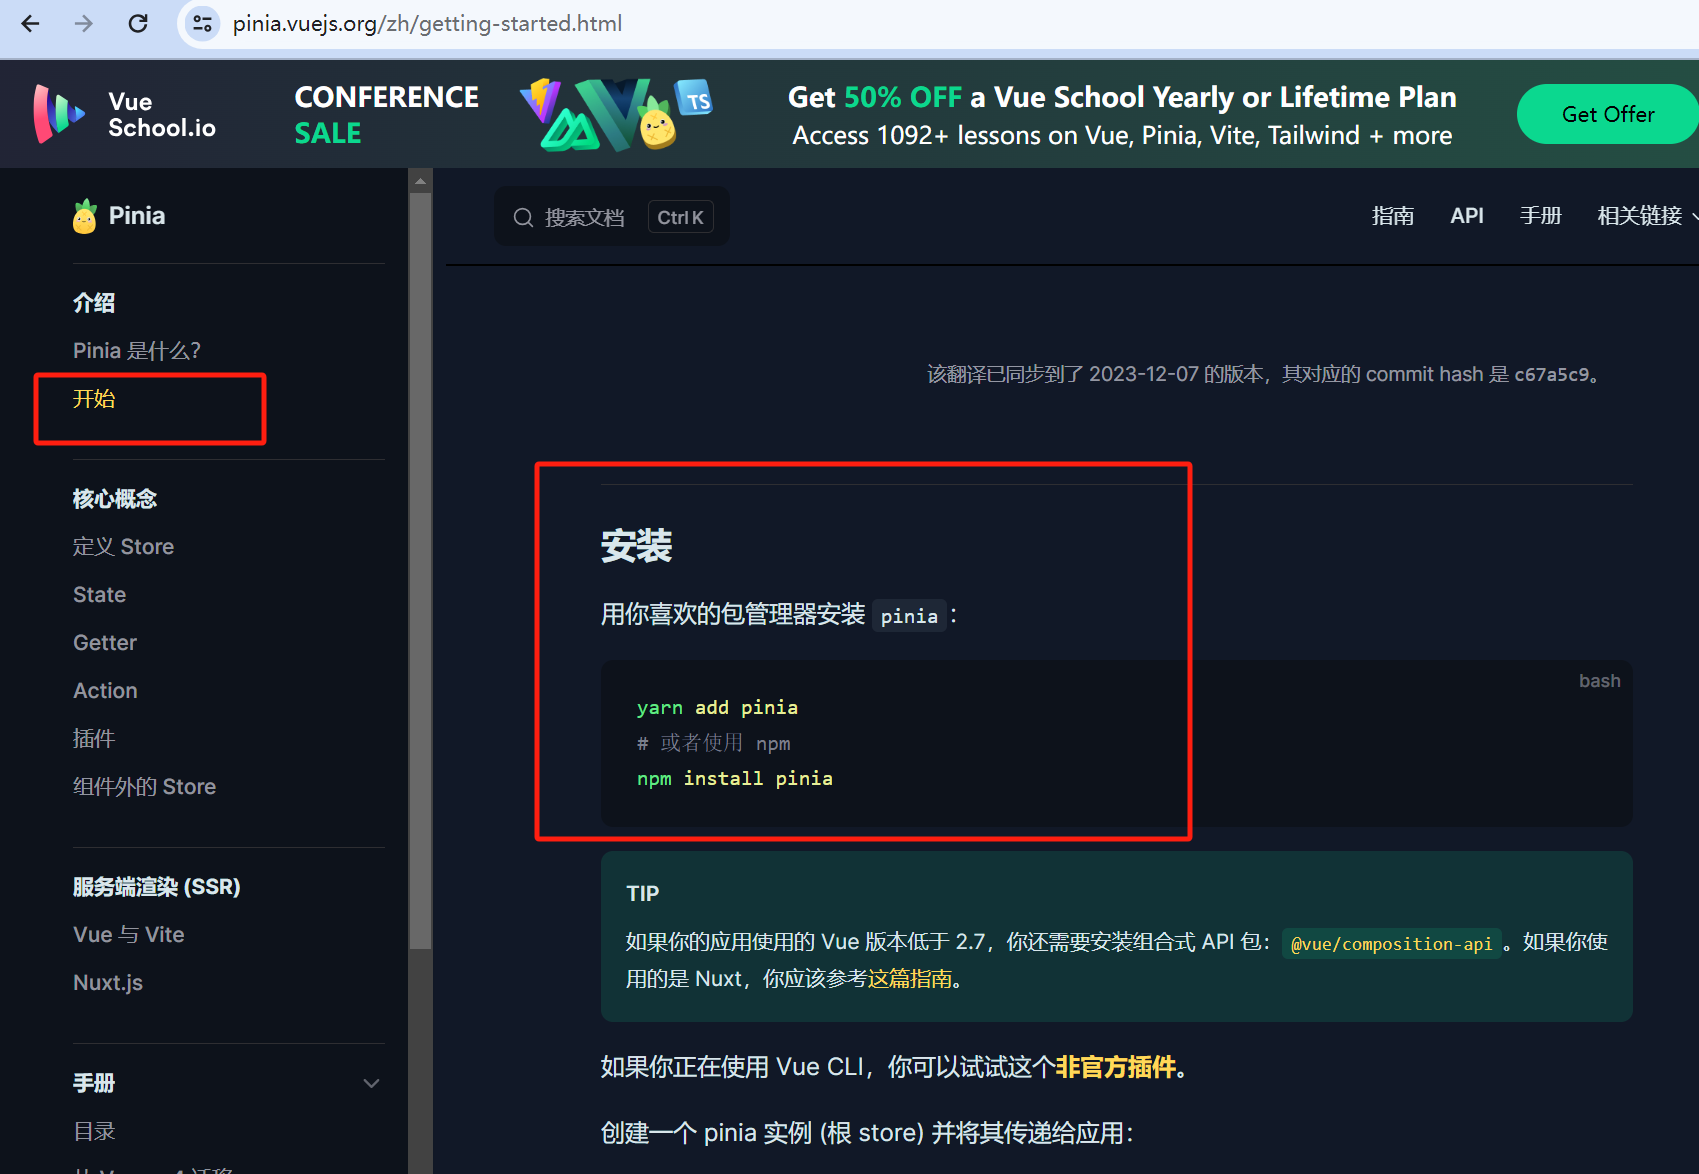Open the 非官方插件 link

point(1115,1067)
